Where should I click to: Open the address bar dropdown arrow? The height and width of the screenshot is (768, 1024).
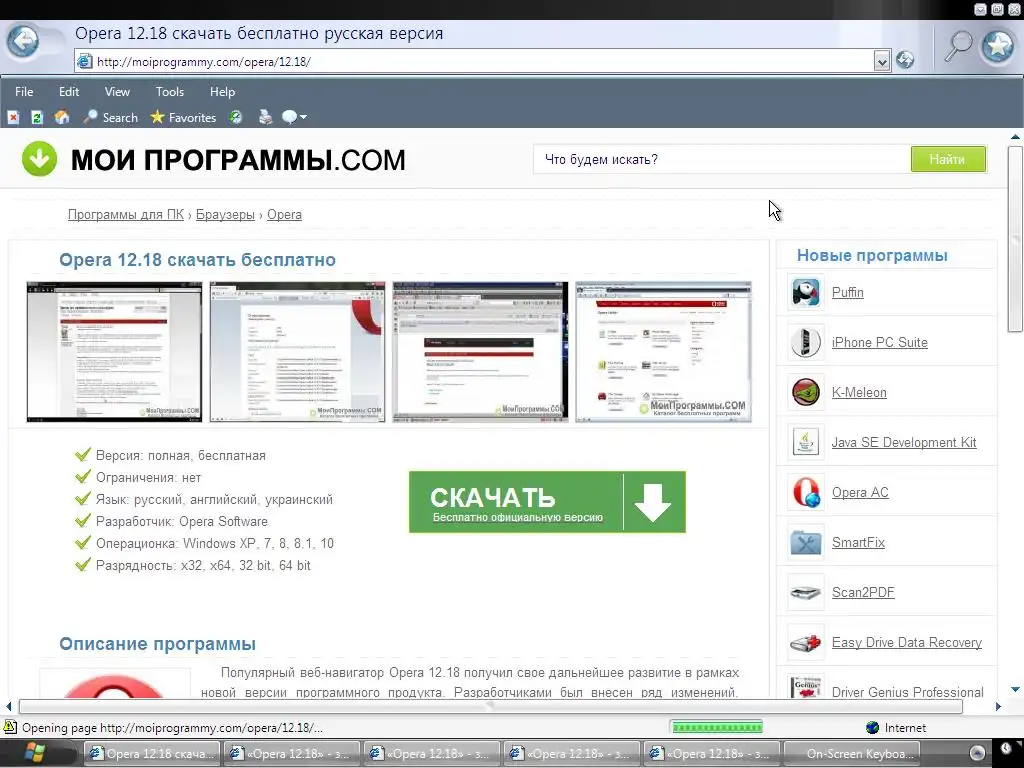[x=882, y=61]
